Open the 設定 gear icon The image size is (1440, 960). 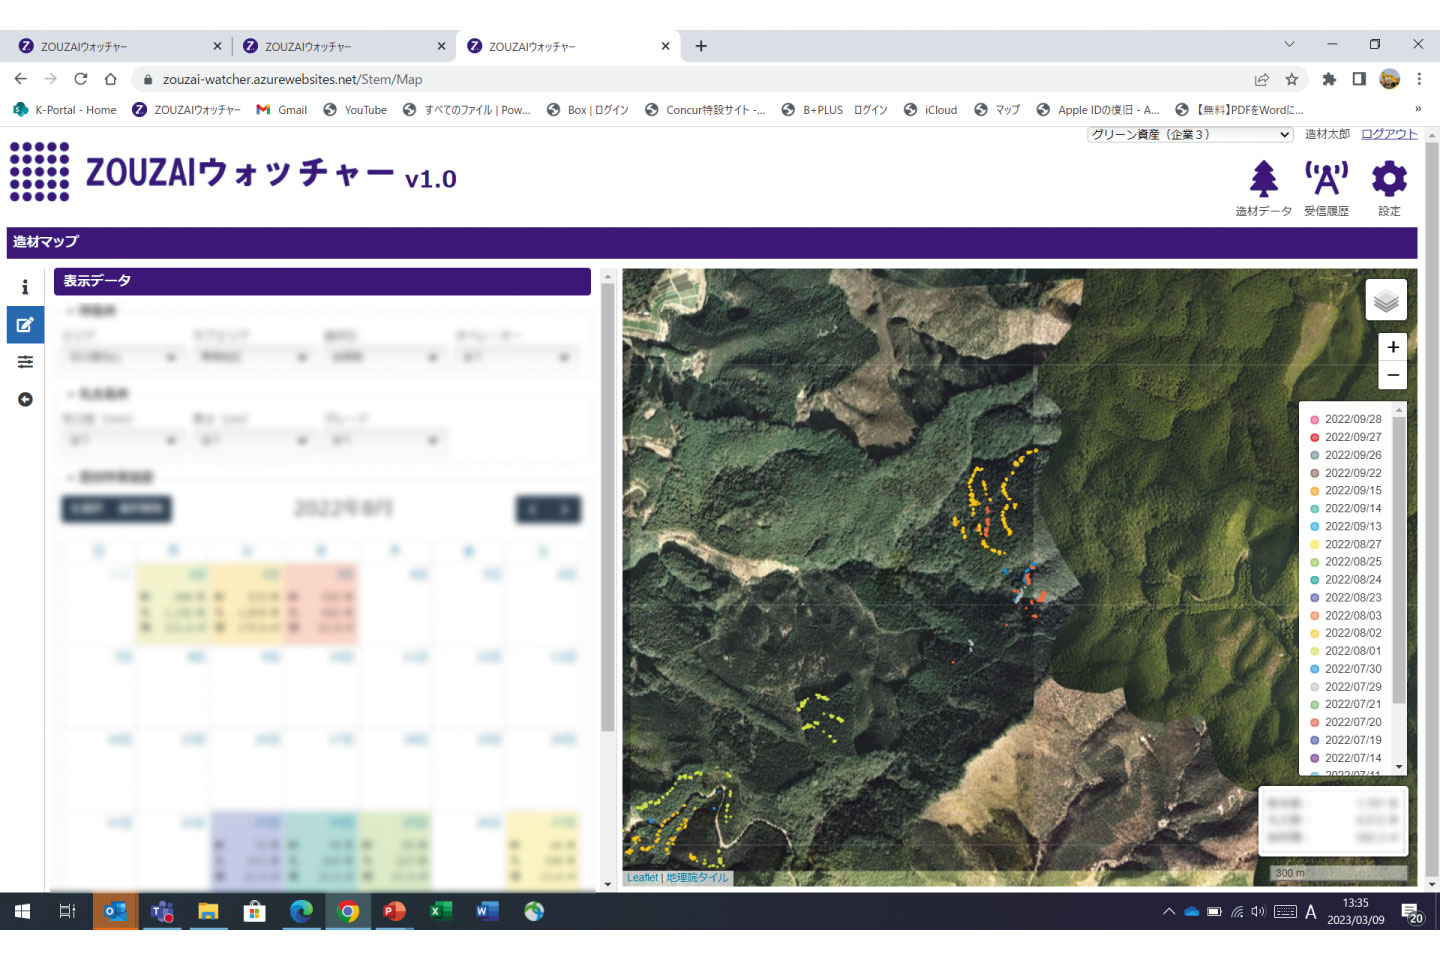click(x=1389, y=180)
